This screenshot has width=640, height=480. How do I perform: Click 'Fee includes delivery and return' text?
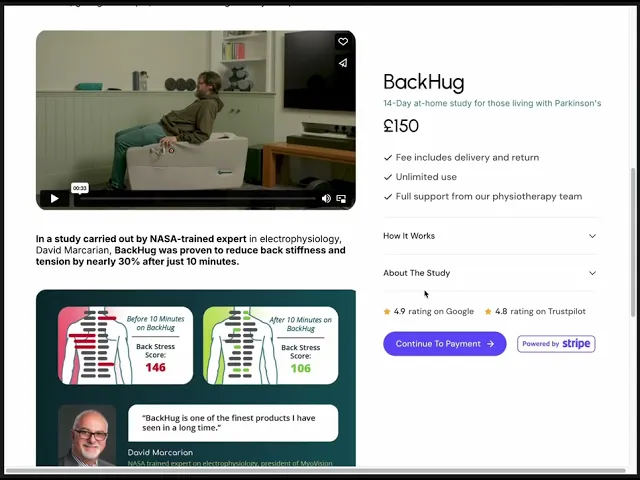click(467, 158)
